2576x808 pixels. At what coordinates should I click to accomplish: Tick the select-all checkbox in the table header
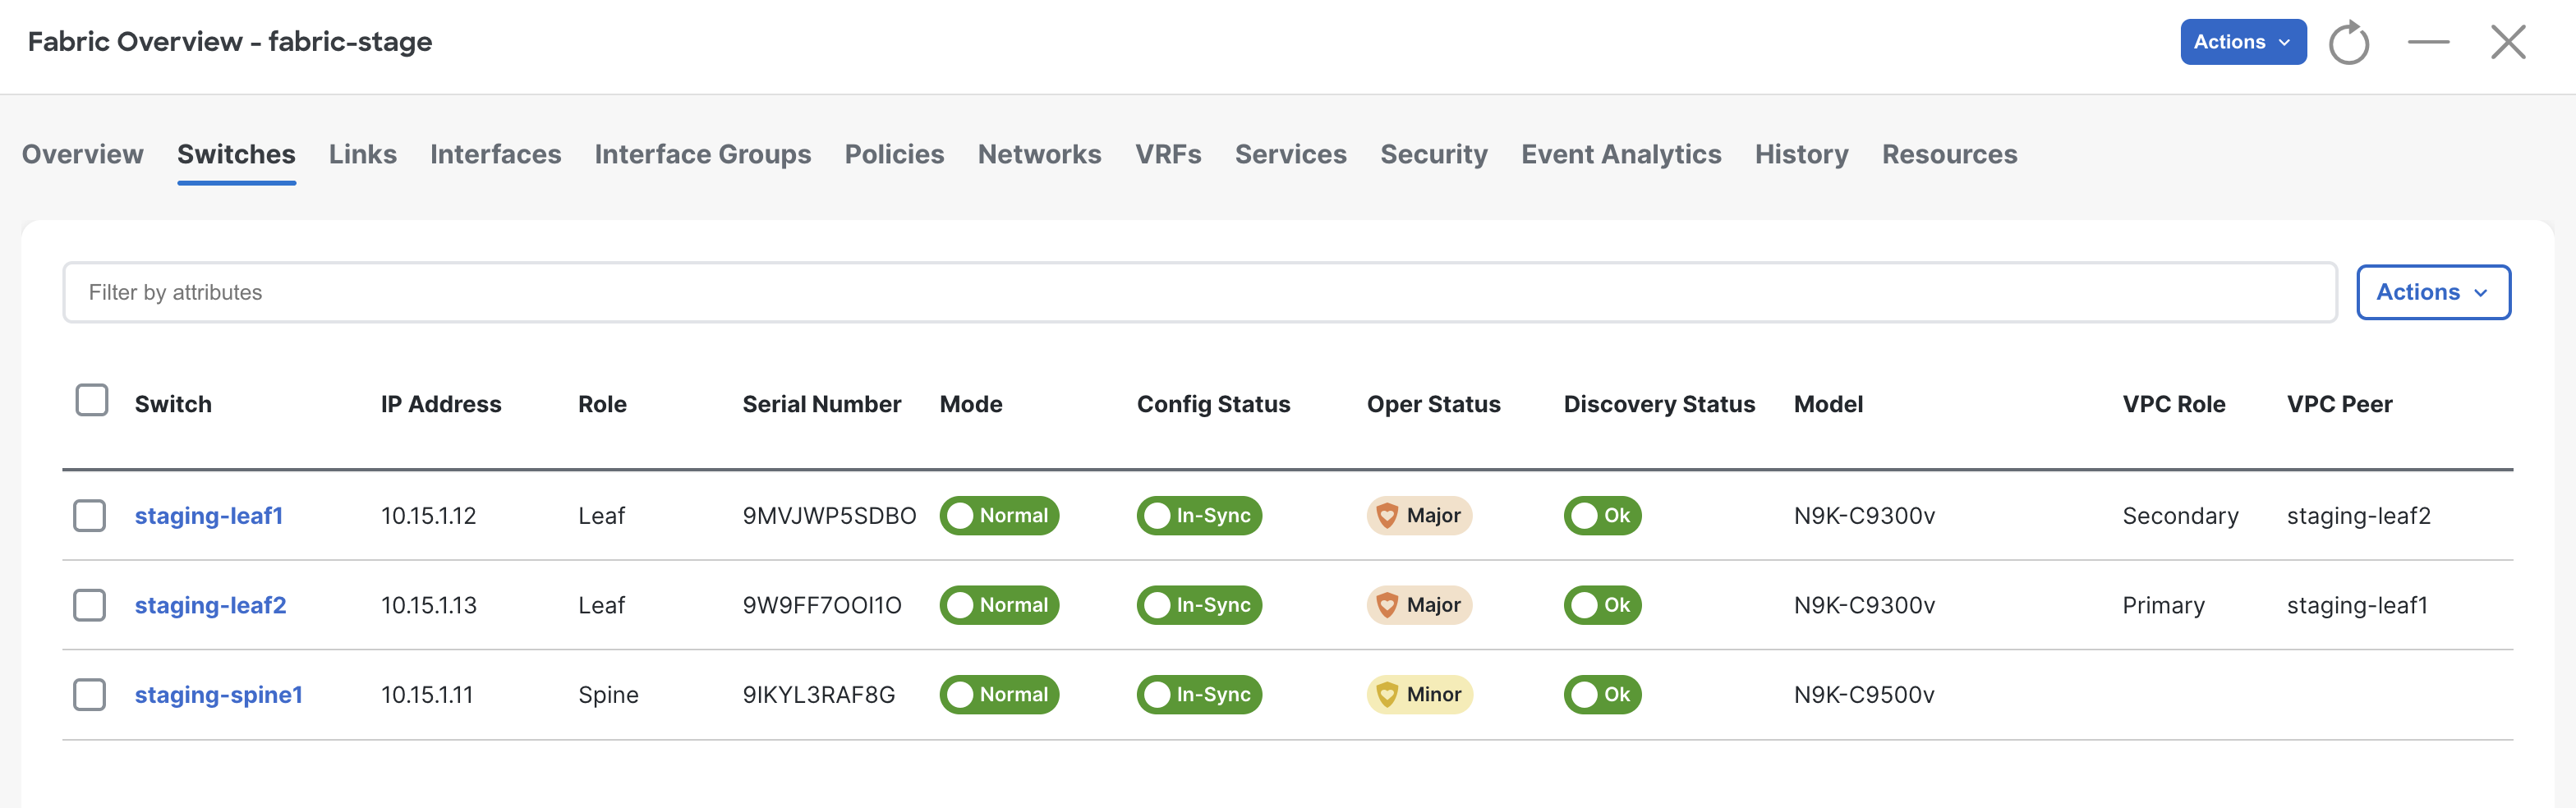pos(92,400)
